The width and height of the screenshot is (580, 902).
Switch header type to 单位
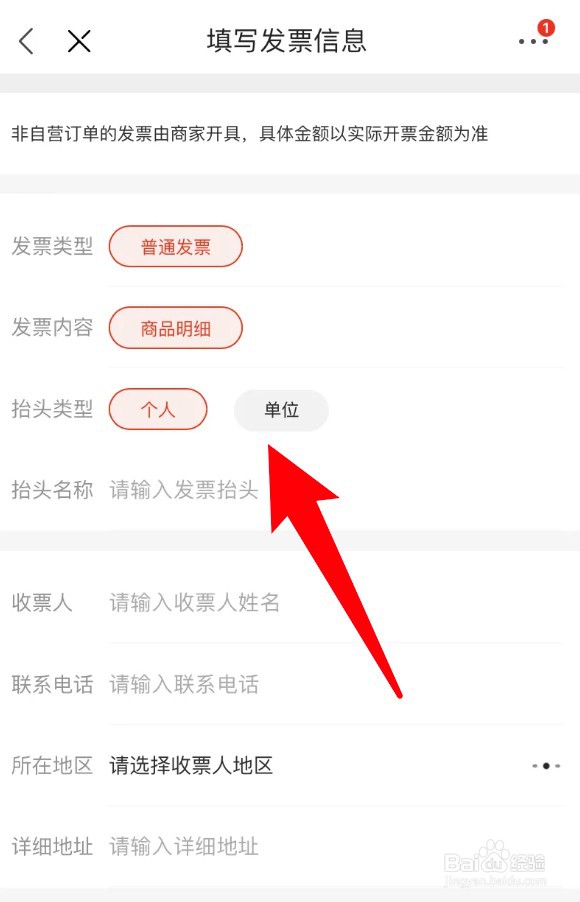(281, 410)
